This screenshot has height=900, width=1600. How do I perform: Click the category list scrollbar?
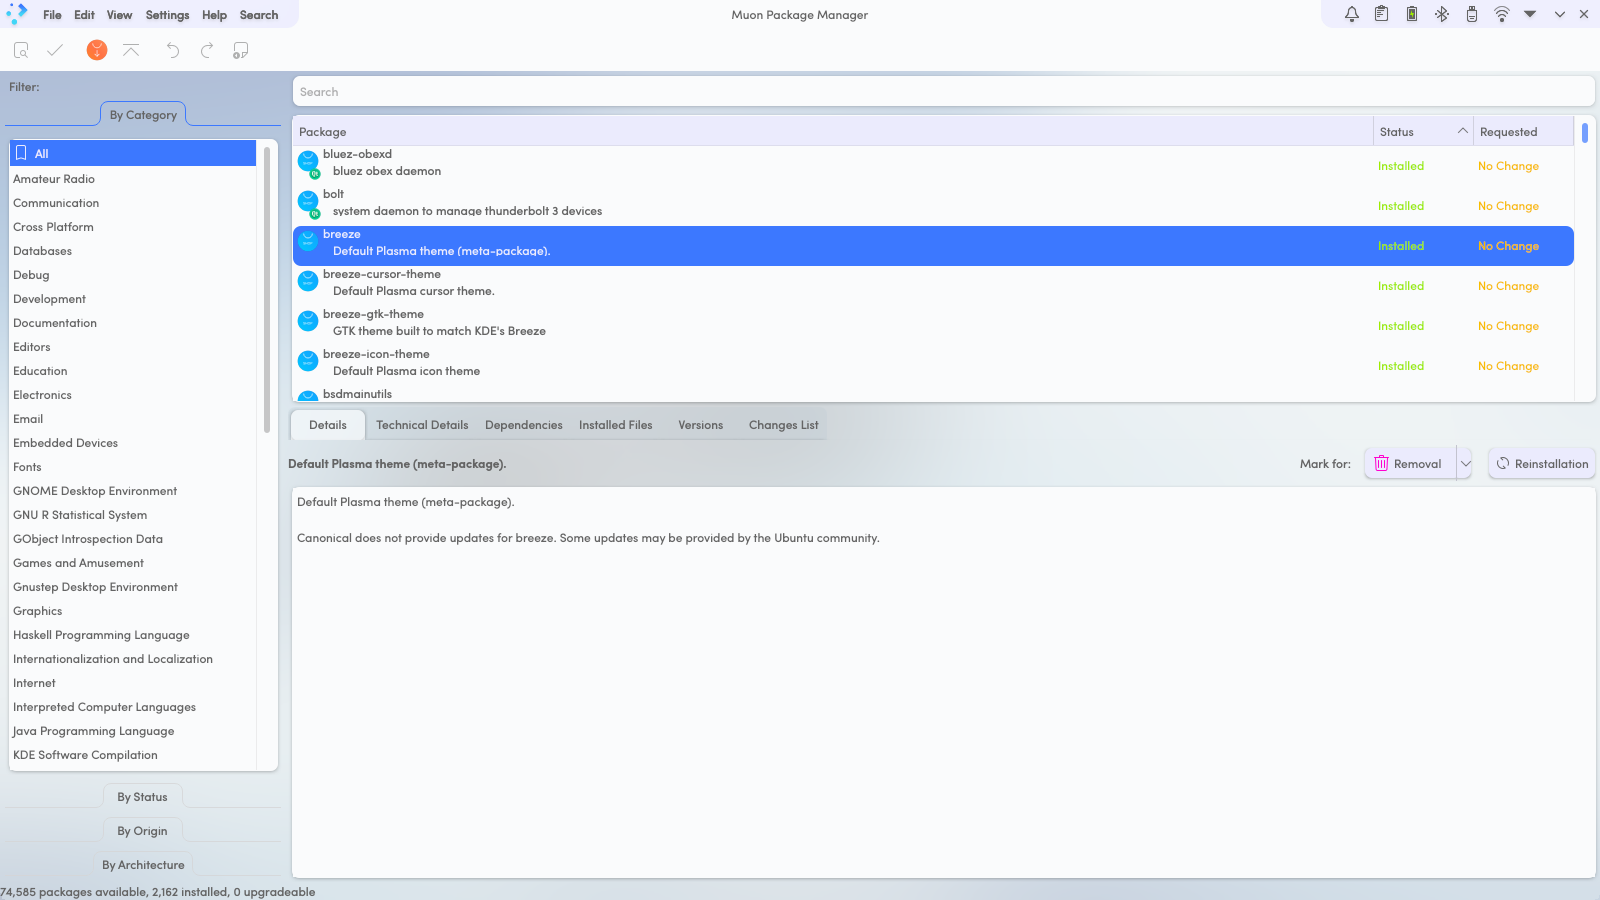click(x=267, y=290)
